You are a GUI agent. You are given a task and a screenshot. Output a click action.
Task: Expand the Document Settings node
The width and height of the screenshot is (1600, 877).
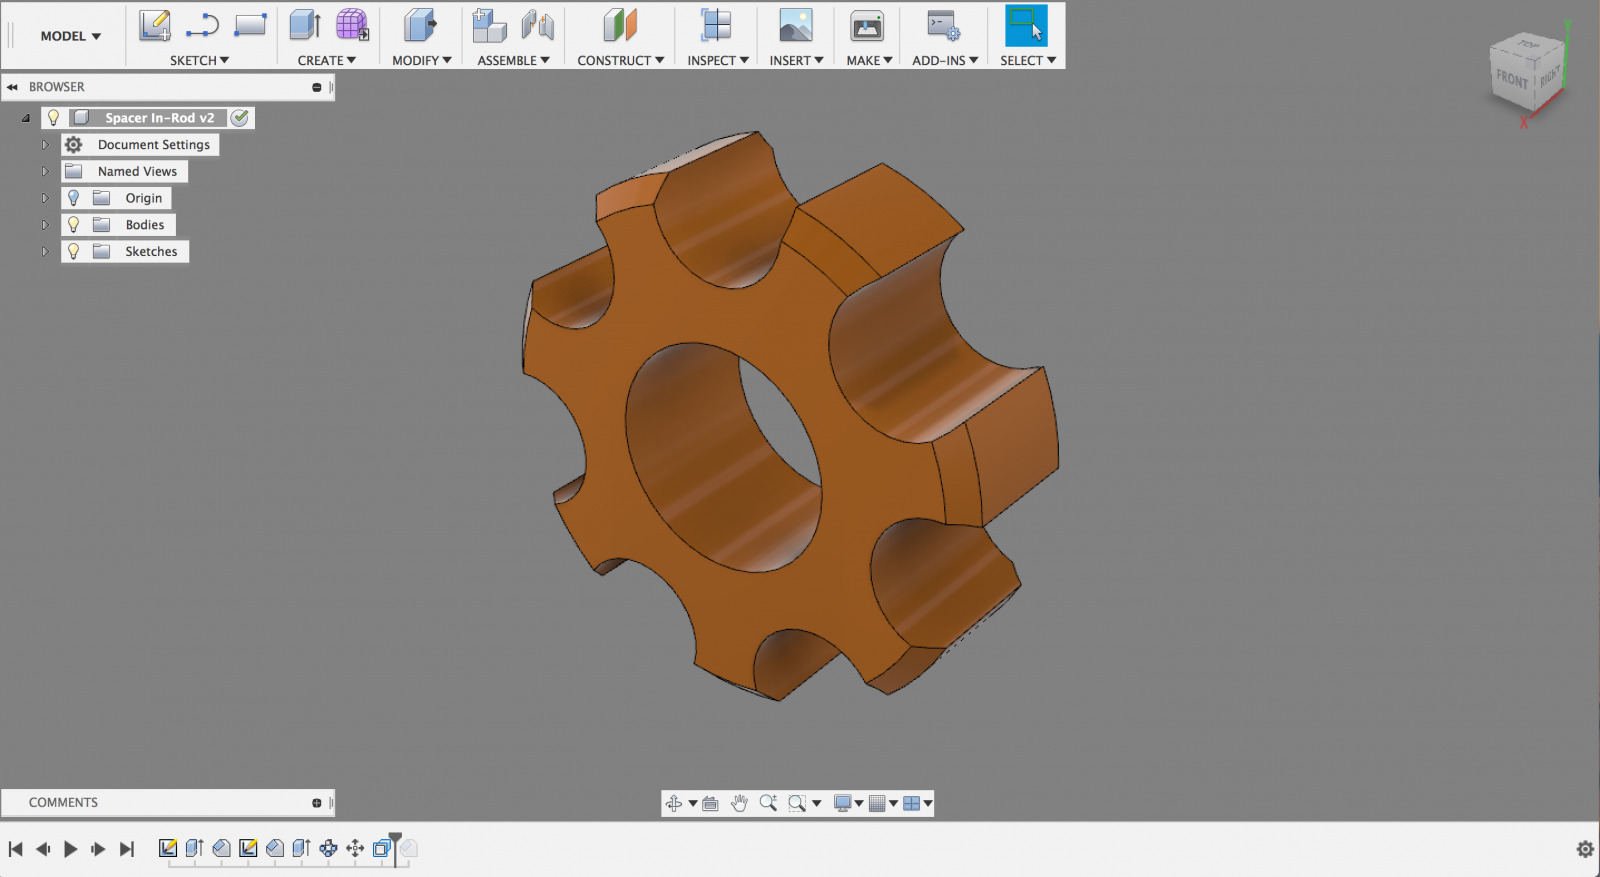point(45,145)
